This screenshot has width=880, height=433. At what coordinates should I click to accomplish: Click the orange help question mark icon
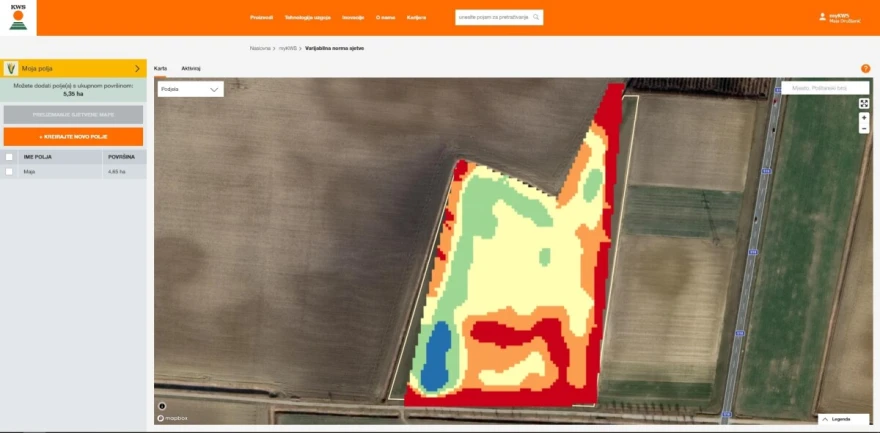tap(865, 68)
